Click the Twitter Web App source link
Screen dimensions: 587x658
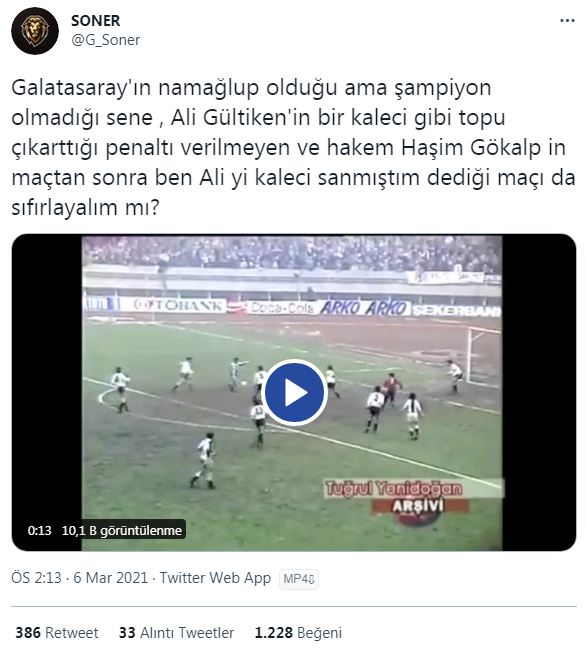pos(215,578)
